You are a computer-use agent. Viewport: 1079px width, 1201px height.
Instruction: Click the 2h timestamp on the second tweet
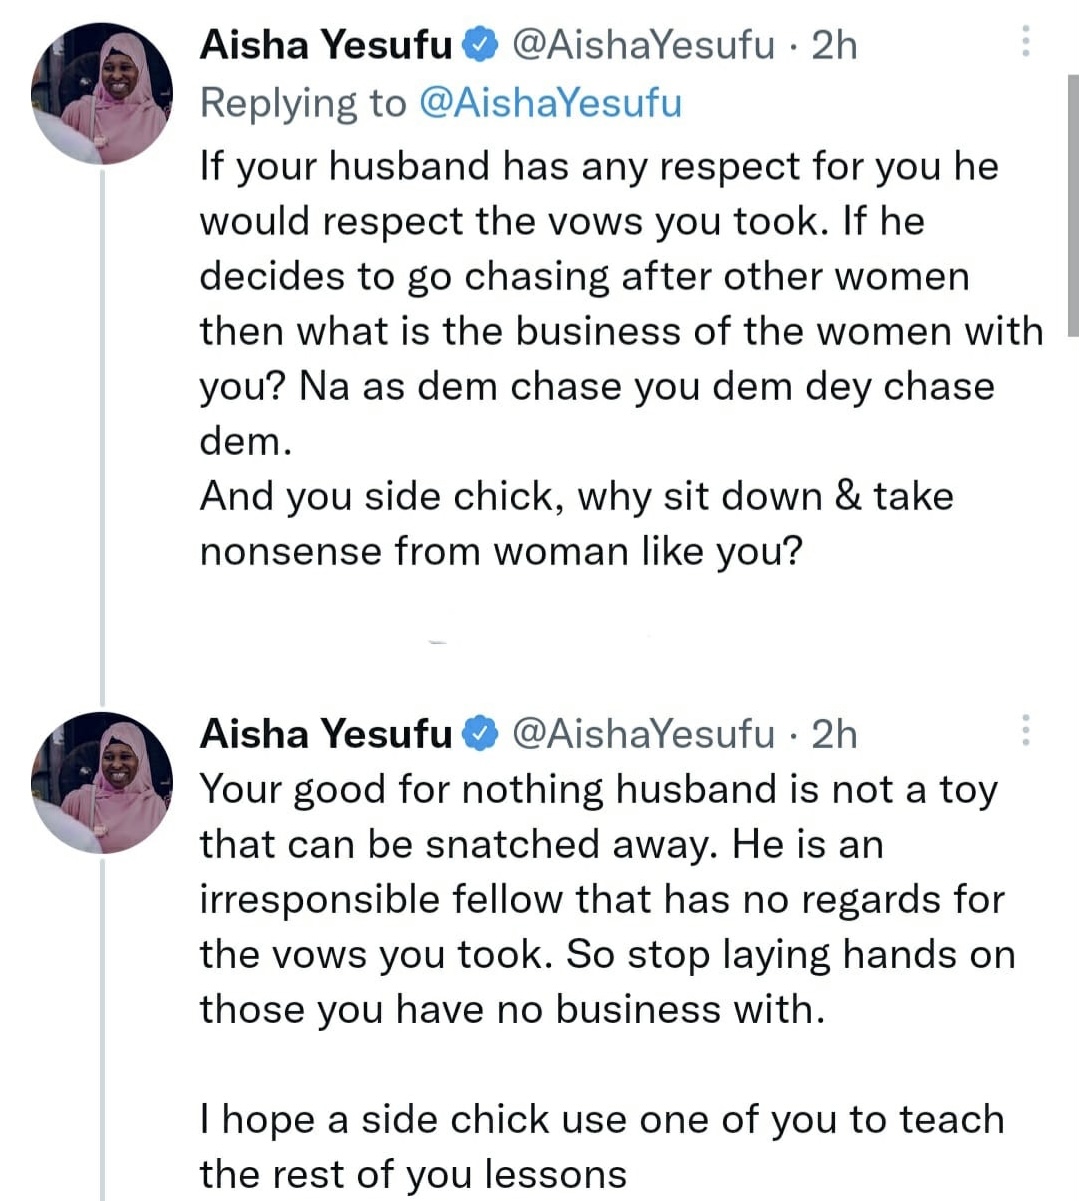coord(834,734)
